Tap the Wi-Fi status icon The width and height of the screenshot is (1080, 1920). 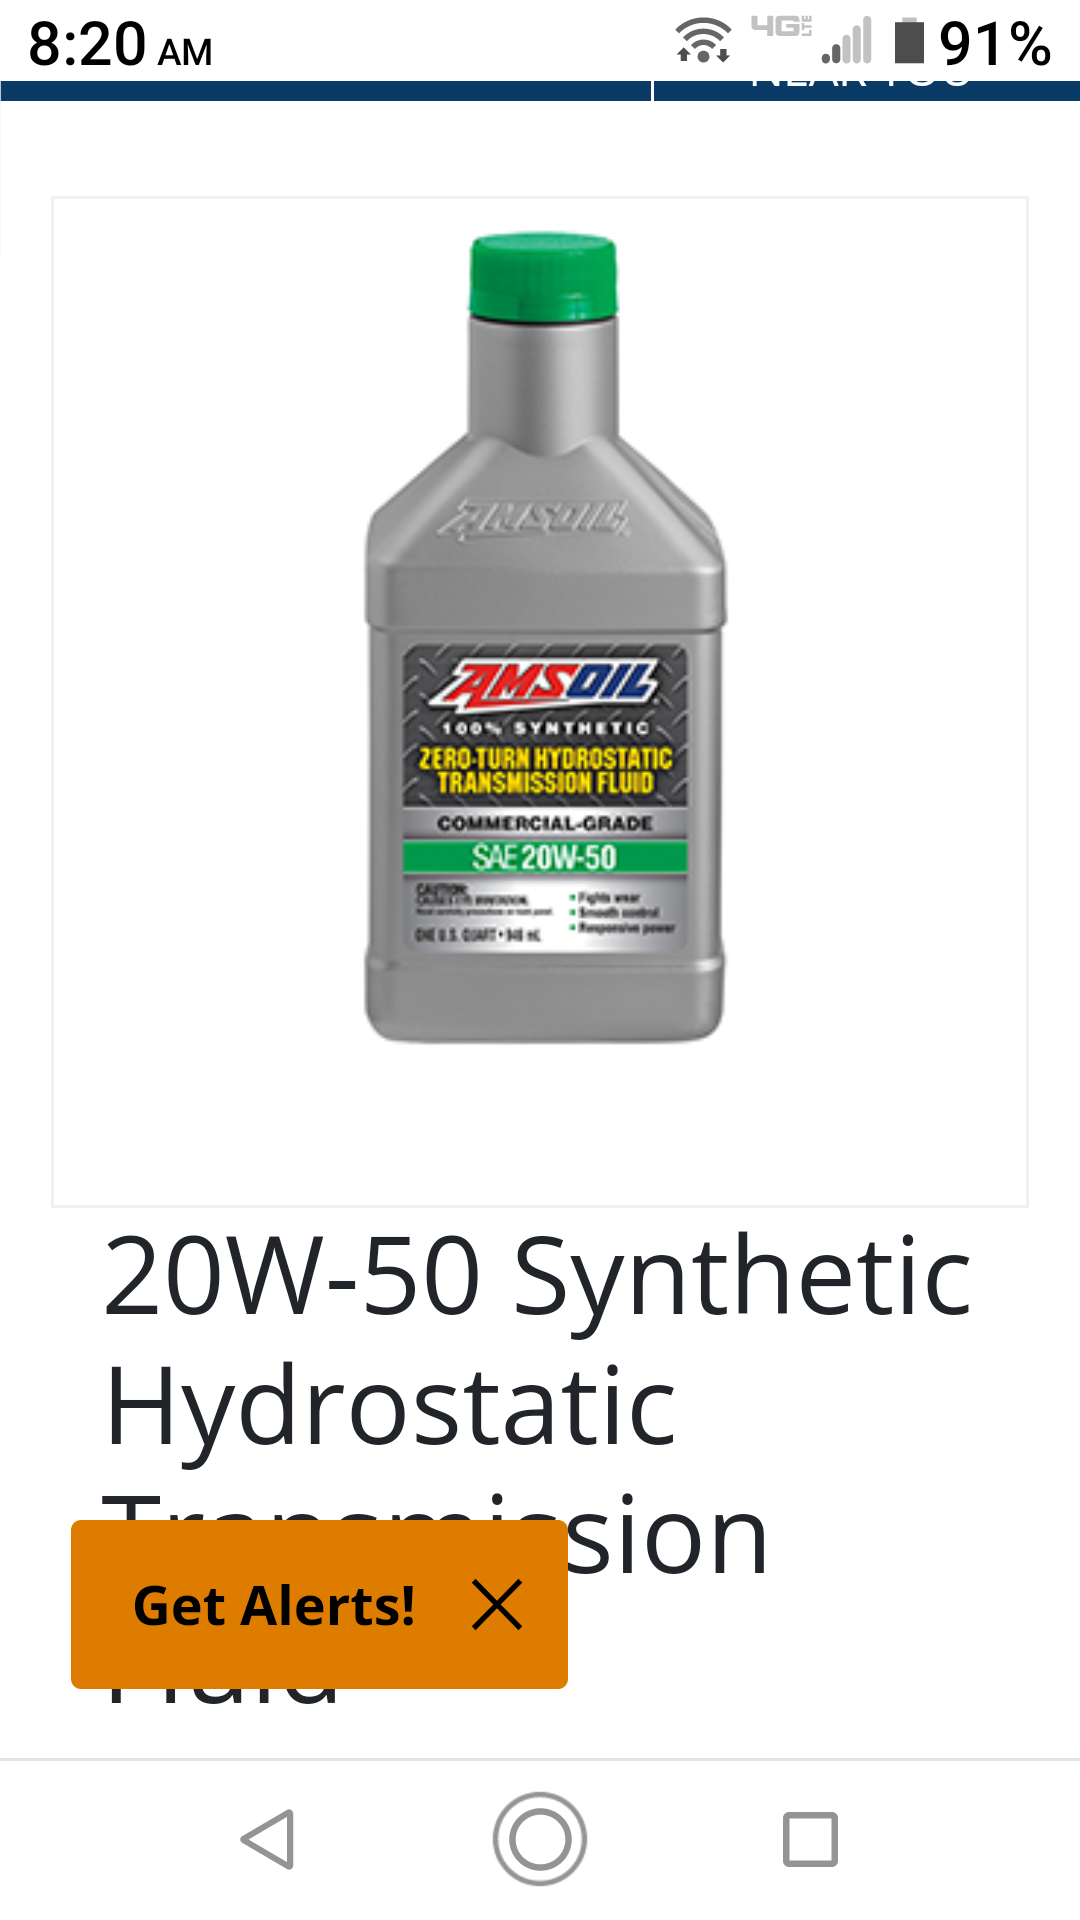tap(703, 41)
